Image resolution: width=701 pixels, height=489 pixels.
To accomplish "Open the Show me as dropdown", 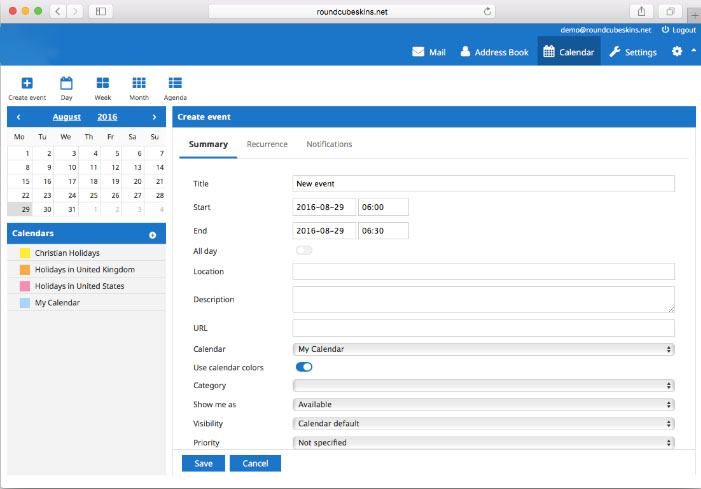I will point(483,404).
